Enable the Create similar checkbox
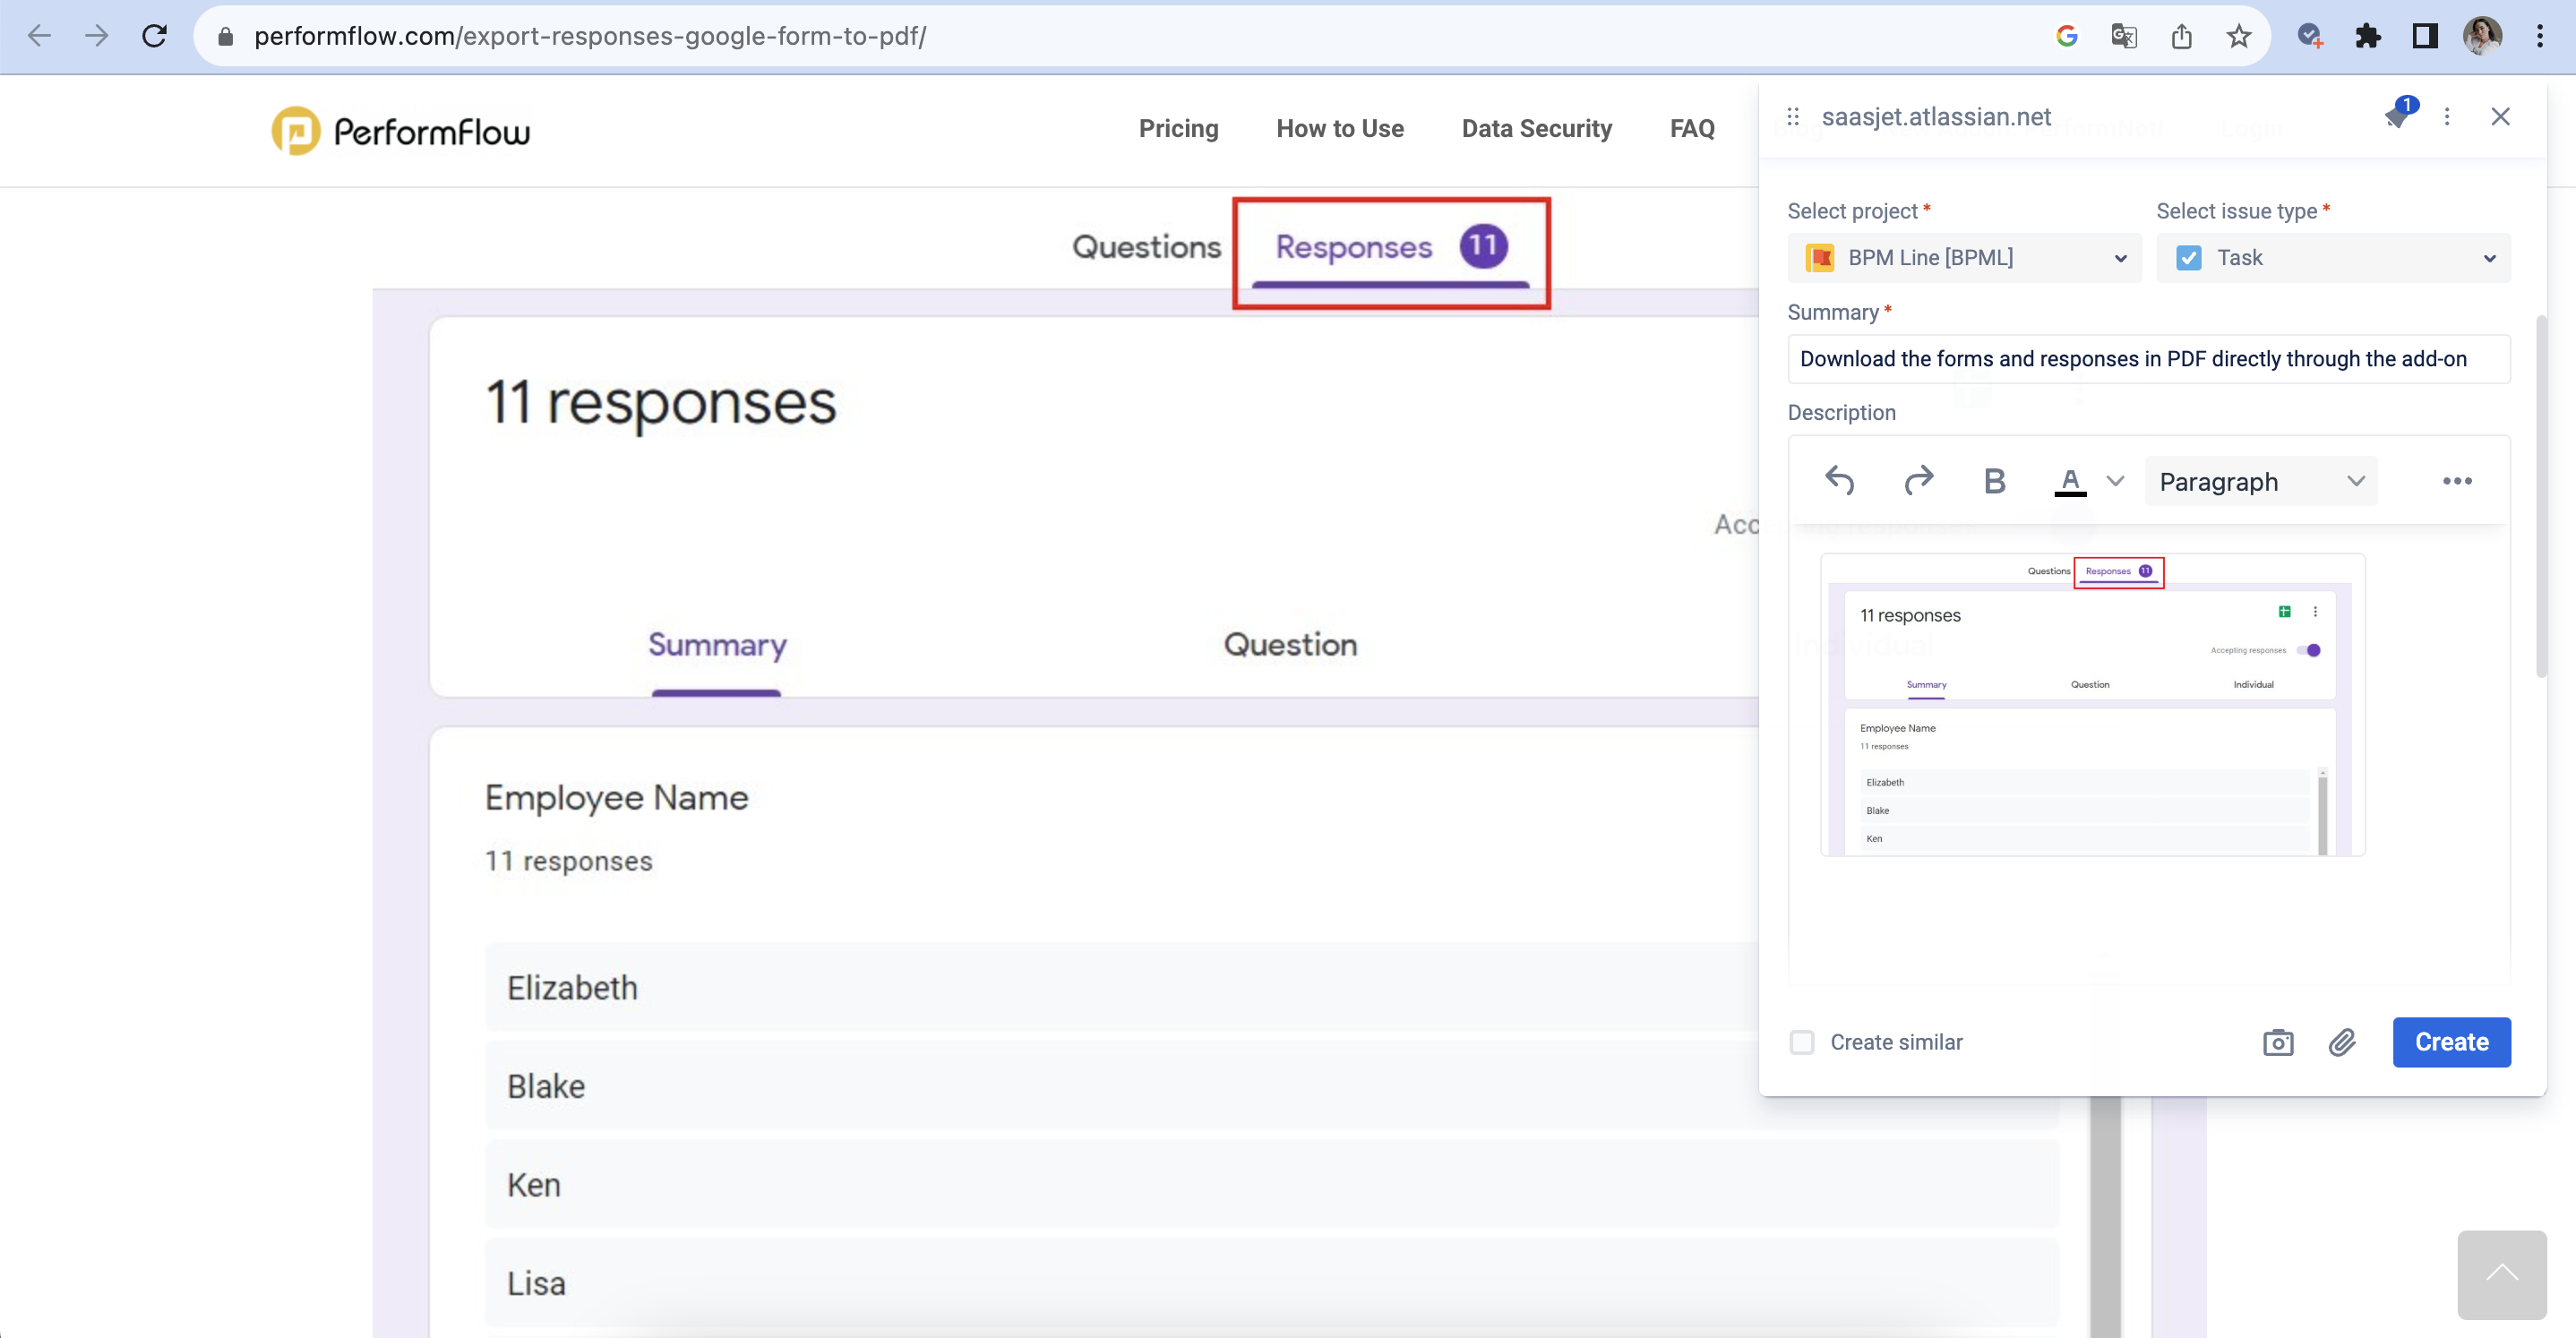 1802,1042
